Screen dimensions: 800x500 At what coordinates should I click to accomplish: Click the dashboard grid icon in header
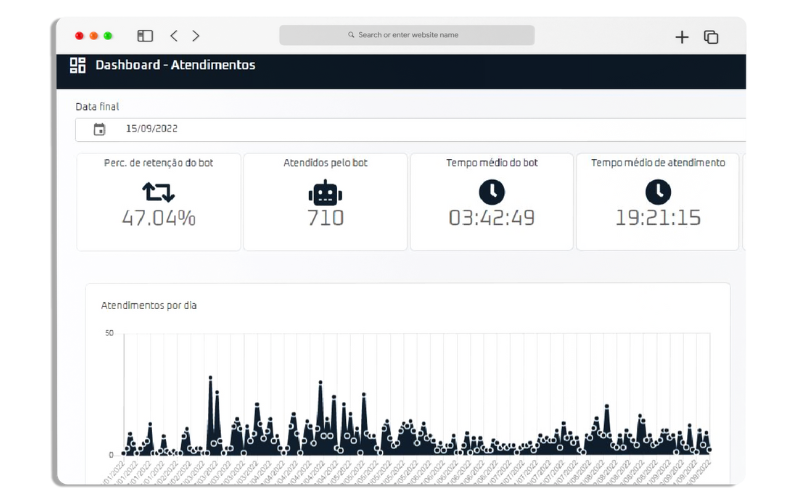tap(78, 65)
